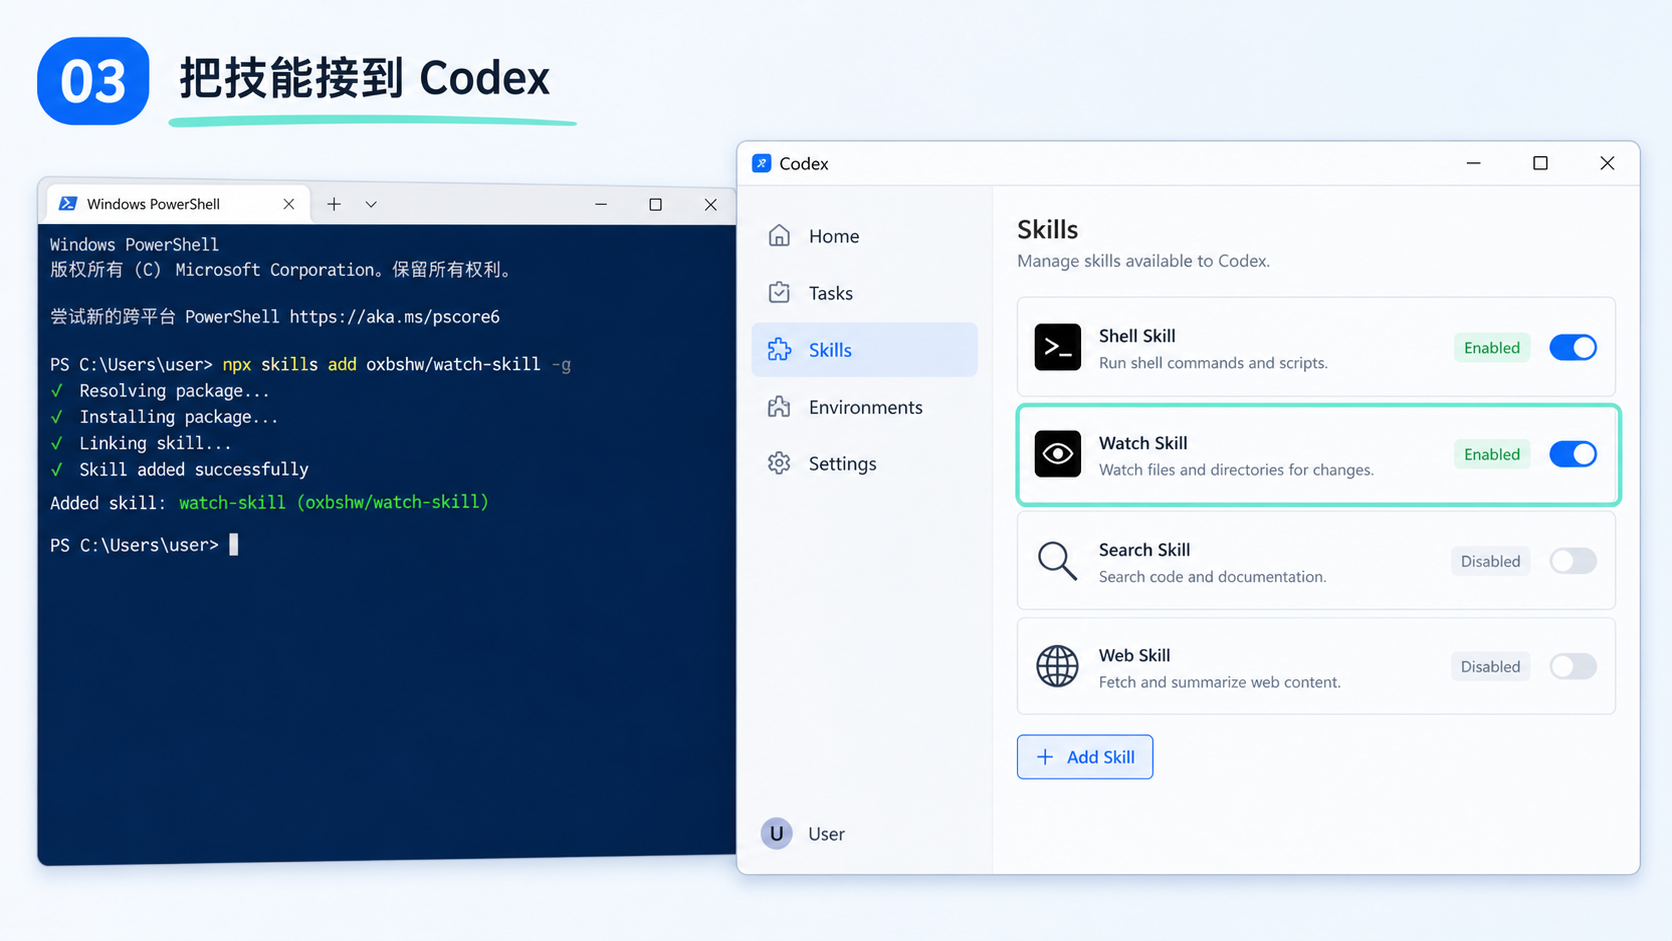This screenshot has width=1672, height=941.
Task: Click the Disabled badge for Search Skill
Action: pos(1490,561)
